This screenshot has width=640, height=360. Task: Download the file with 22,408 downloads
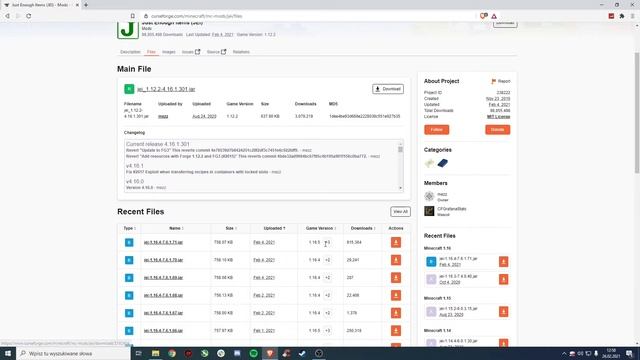pyautogui.click(x=396, y=295)
